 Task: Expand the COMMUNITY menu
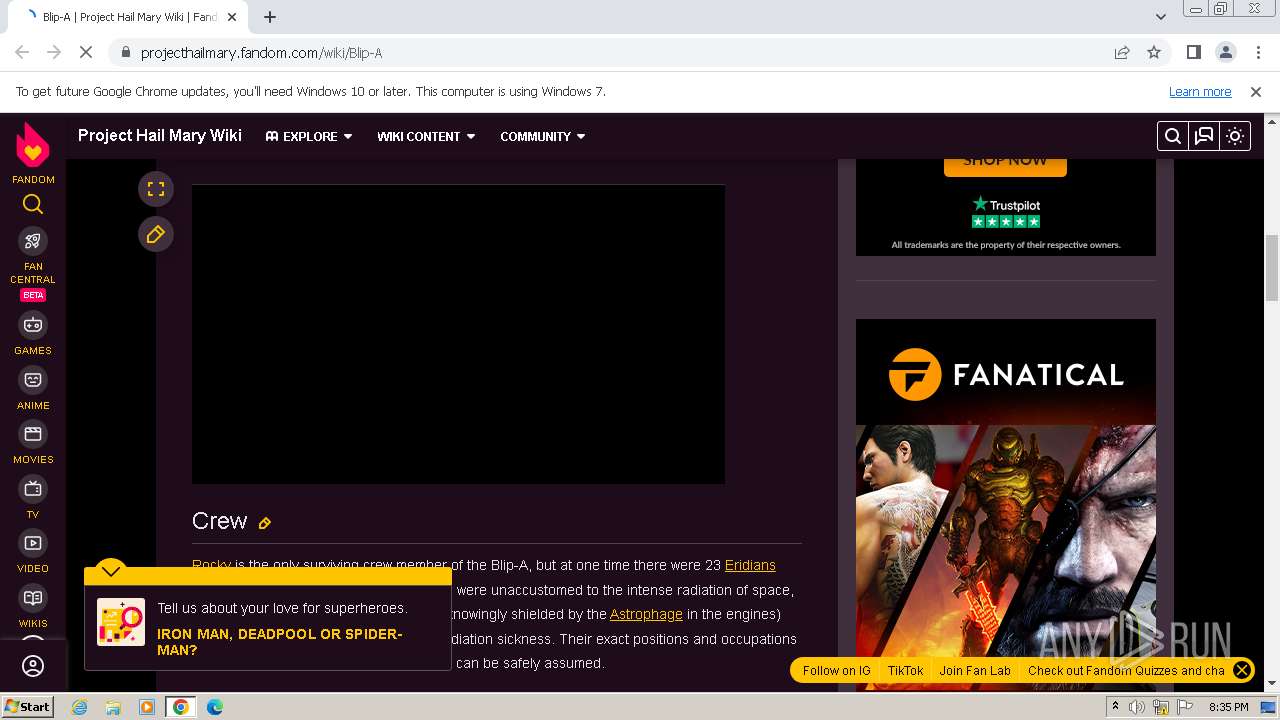[543, 136]
